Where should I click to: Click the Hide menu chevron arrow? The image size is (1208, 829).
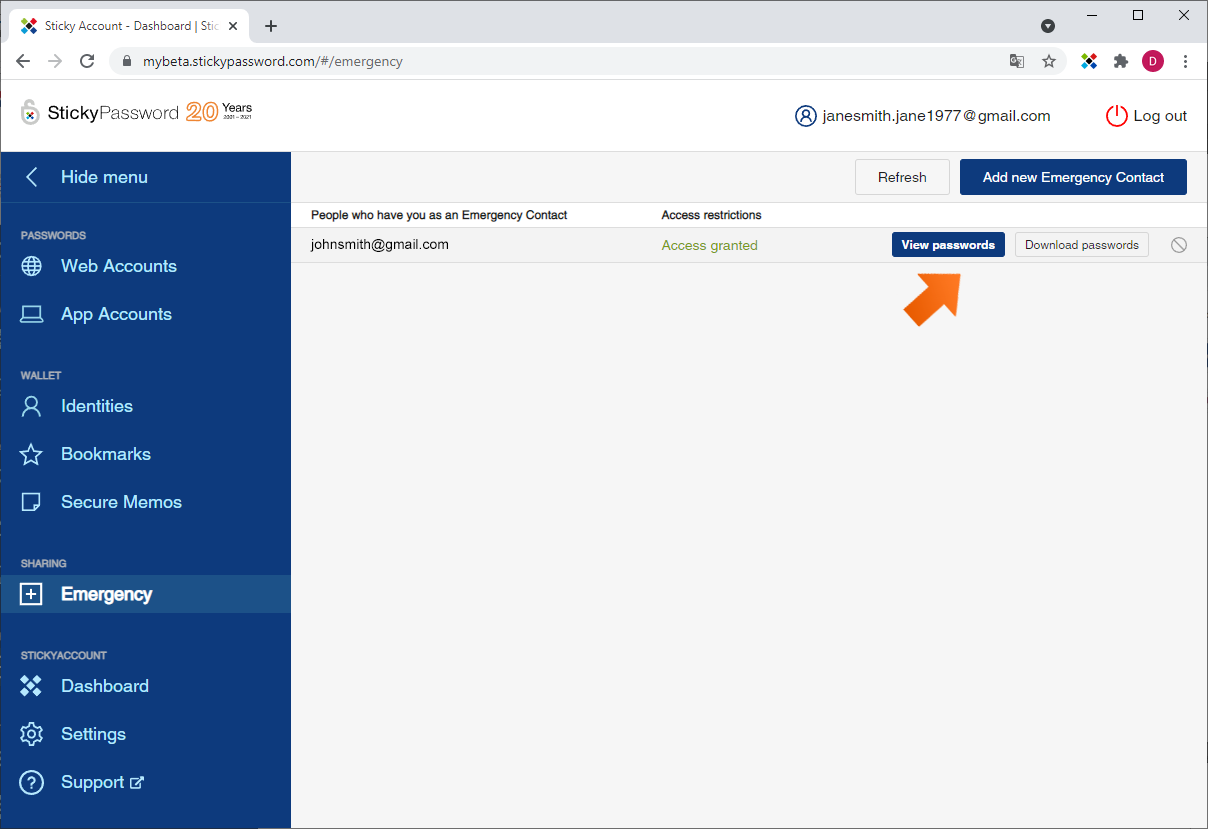click(32, 177)
